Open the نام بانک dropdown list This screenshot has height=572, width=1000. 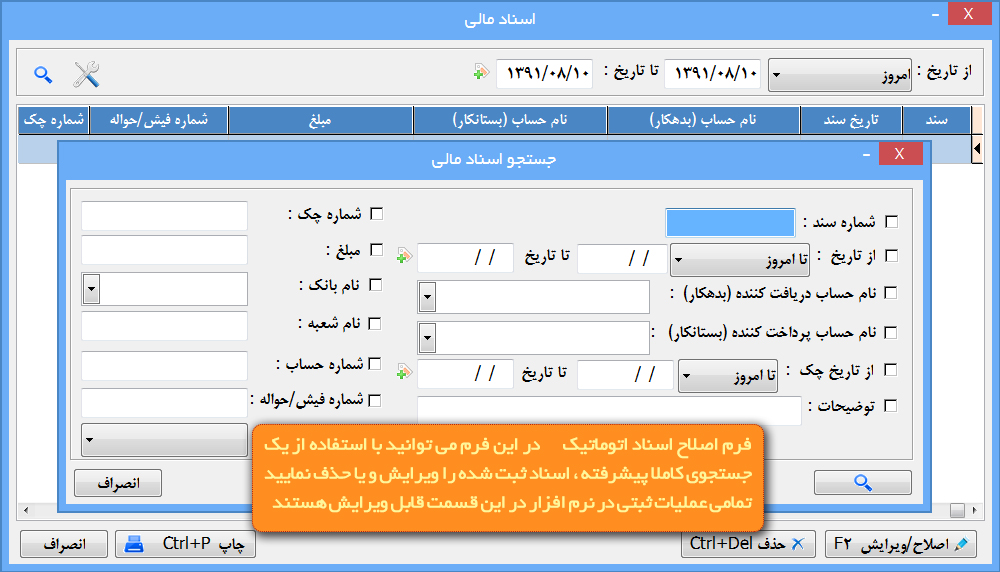(x=91, y=289)
